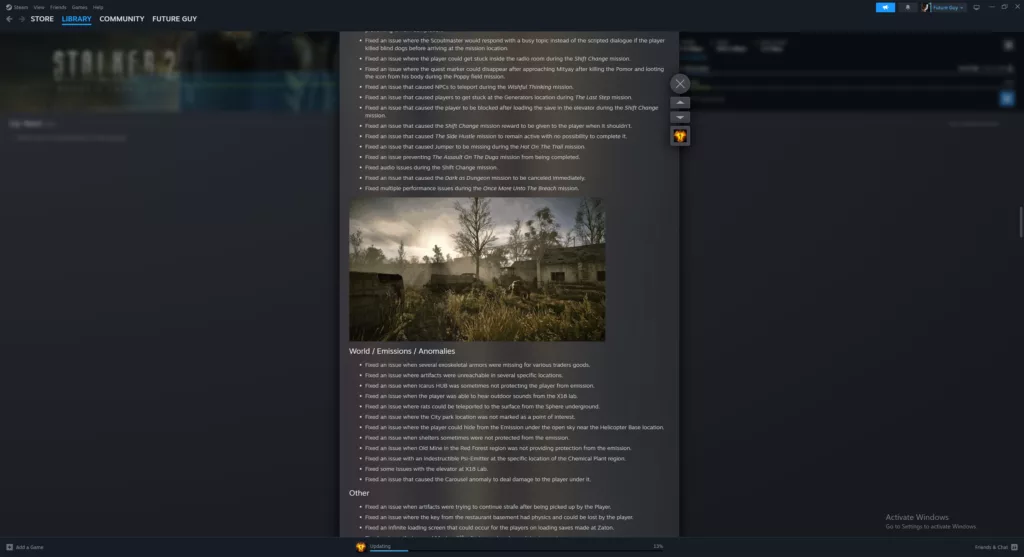Image resolution: width=1024 pixels, height=557 pixels.
Task: Click the Add a Game plus icon
Action: (9, 547)
